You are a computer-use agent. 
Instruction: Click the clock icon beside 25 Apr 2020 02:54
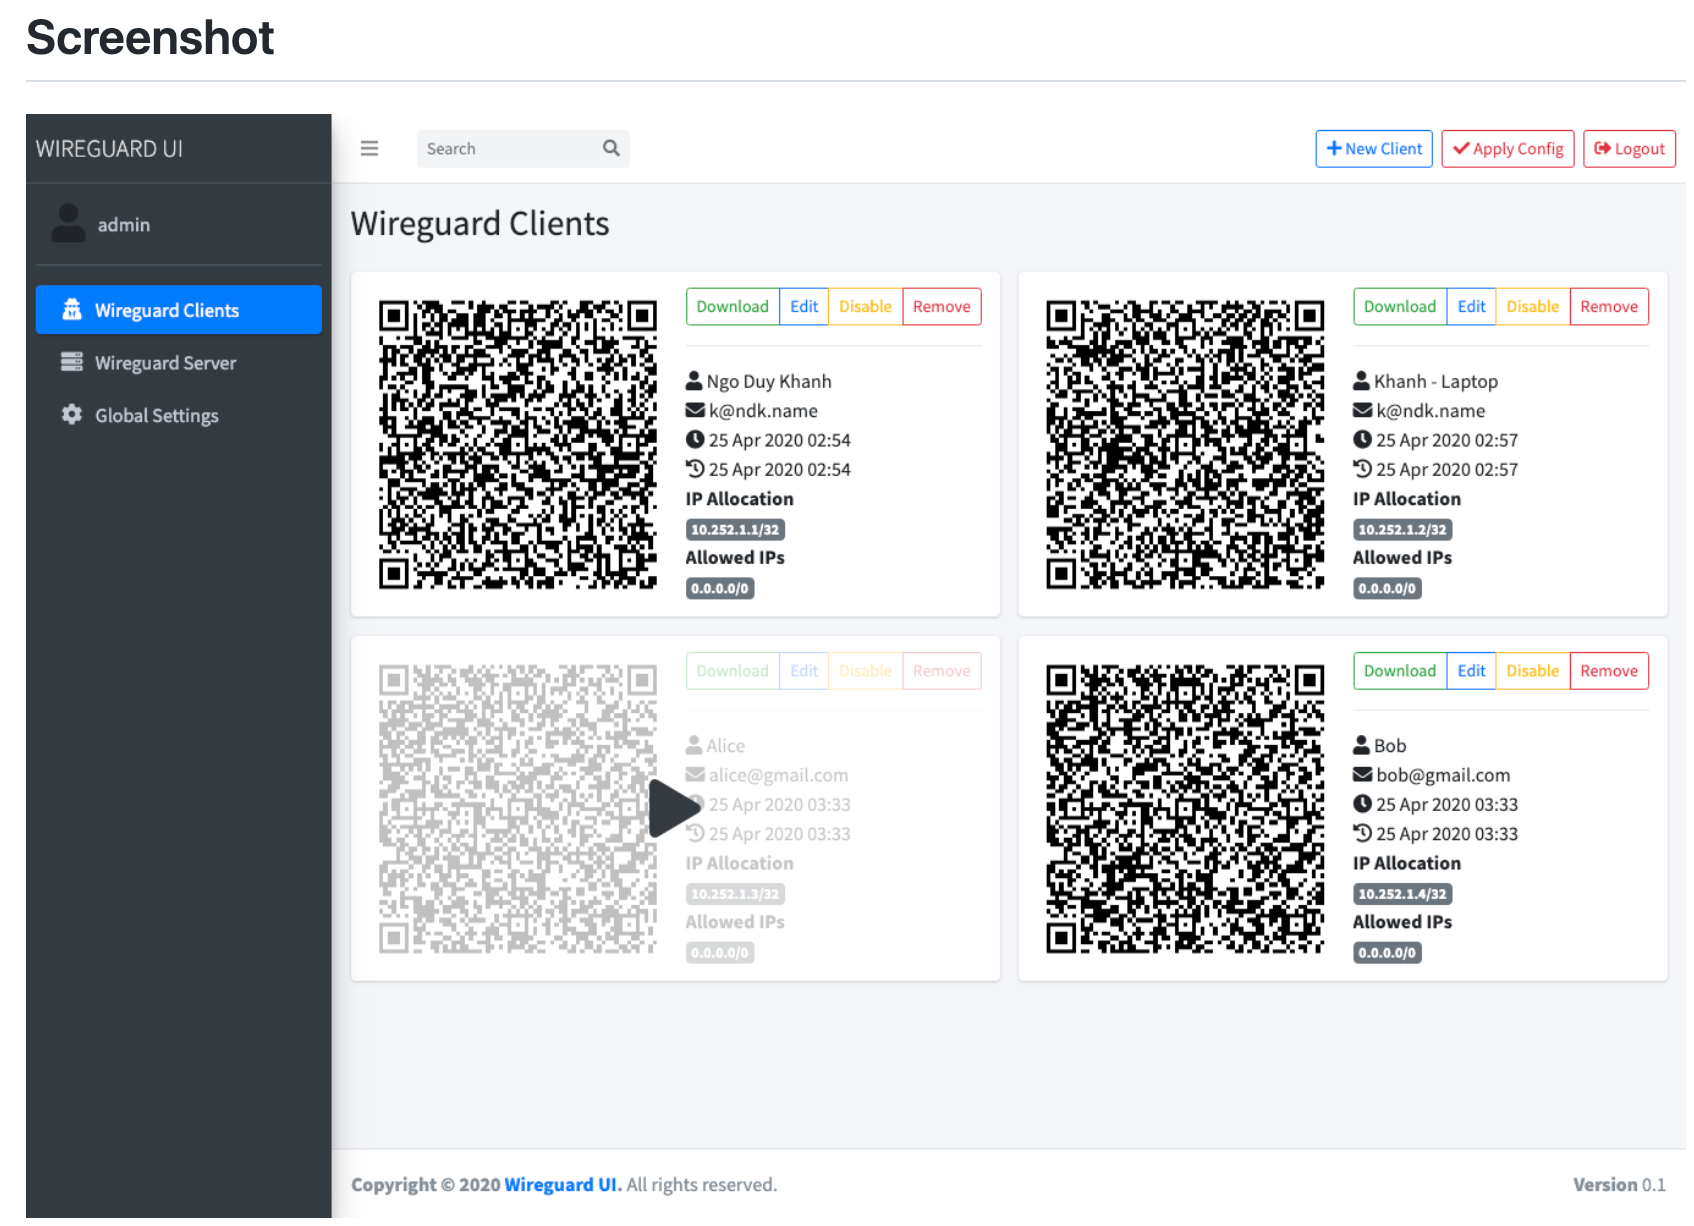point(695,439)
